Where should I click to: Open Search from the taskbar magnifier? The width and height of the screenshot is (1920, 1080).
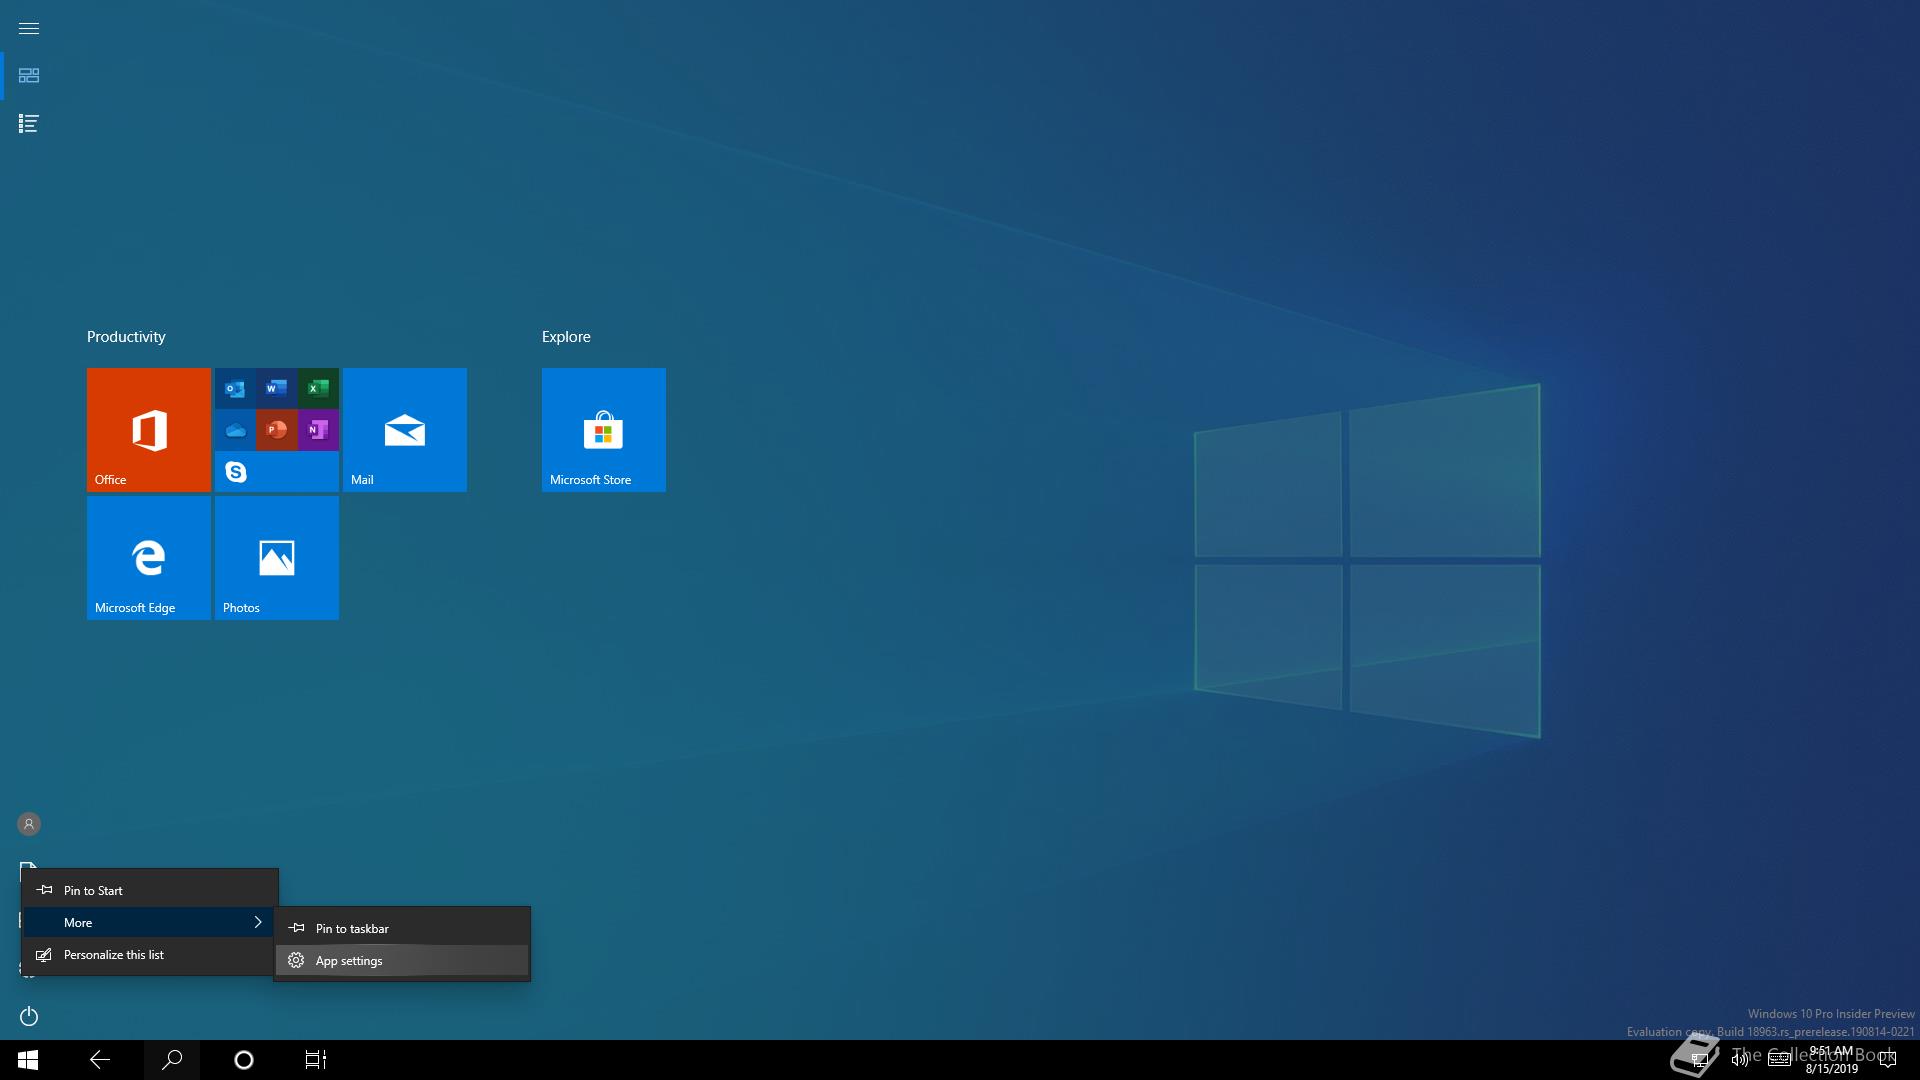[172, 1060]
